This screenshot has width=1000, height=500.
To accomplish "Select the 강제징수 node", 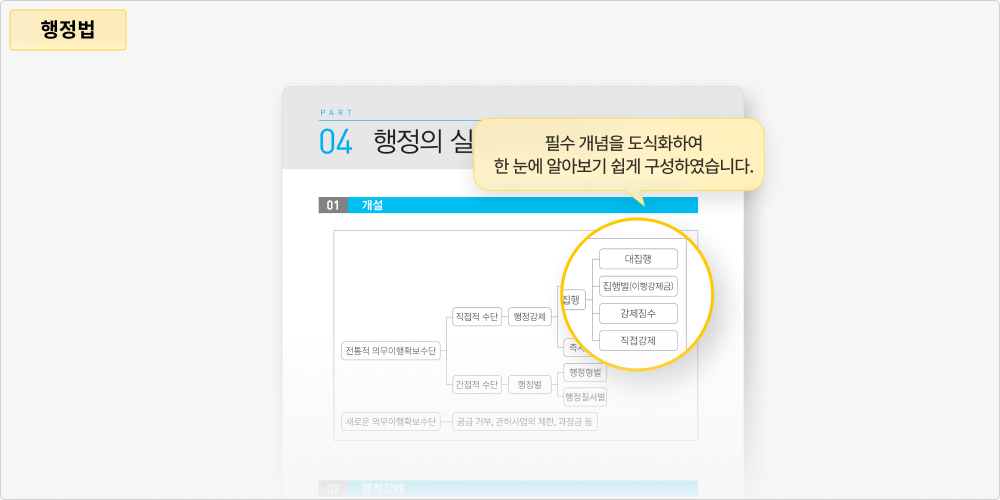I will point(637,313).
